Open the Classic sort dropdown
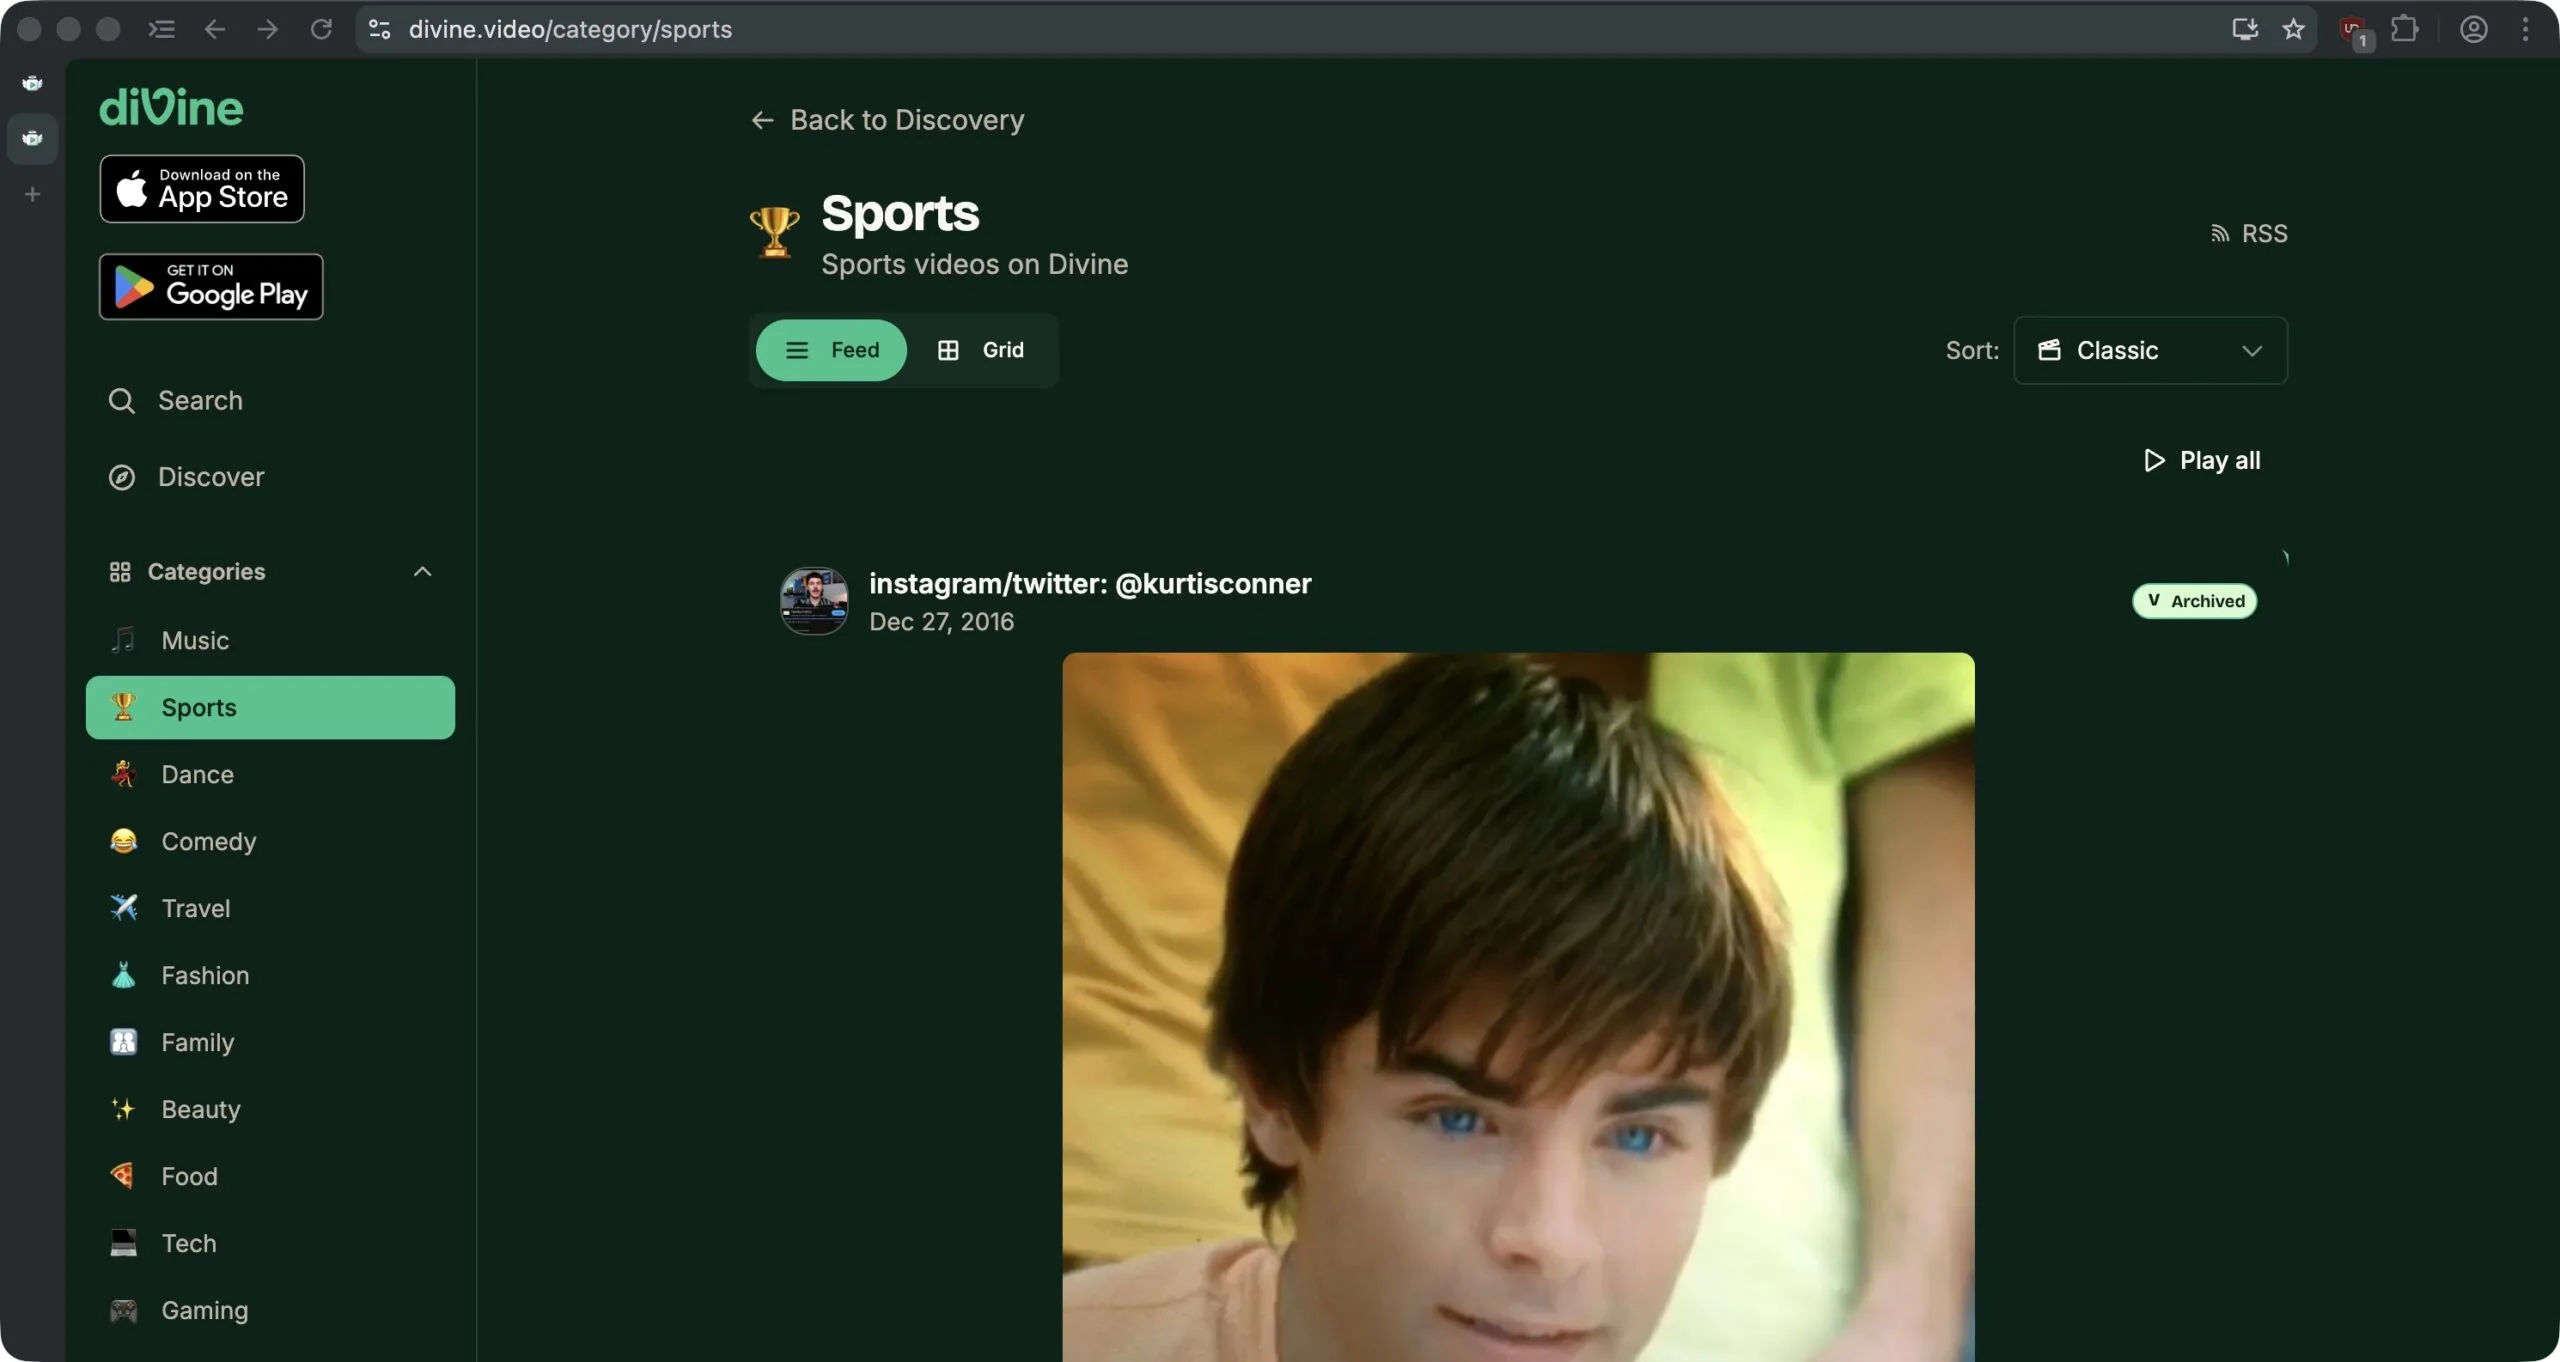The image size is (2560, 1362). pyautogui.click(x=2150, y=351)
